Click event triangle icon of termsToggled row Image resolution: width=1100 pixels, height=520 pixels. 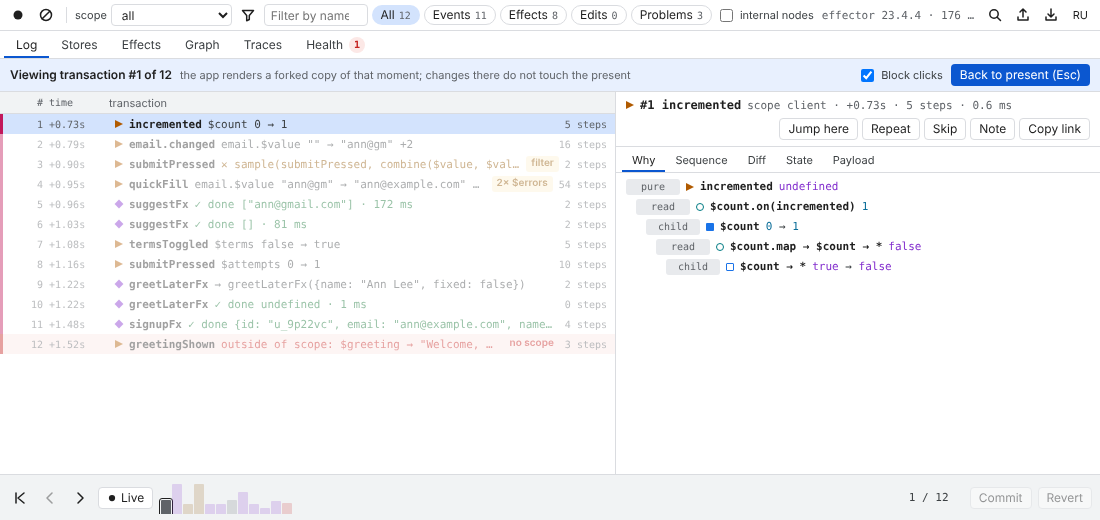119,244
